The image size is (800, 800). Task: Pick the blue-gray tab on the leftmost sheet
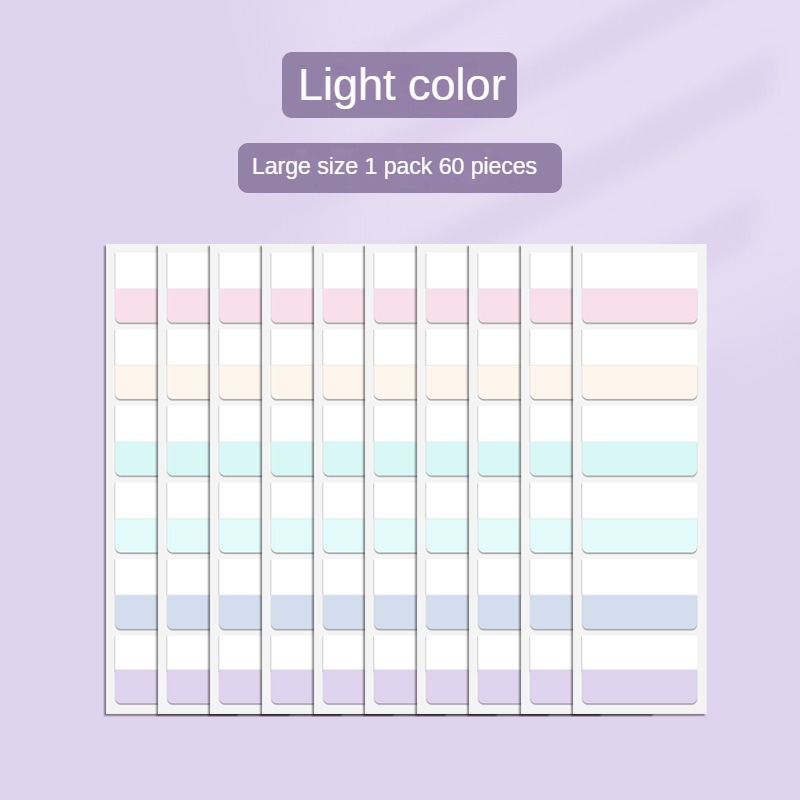(135, 611)
